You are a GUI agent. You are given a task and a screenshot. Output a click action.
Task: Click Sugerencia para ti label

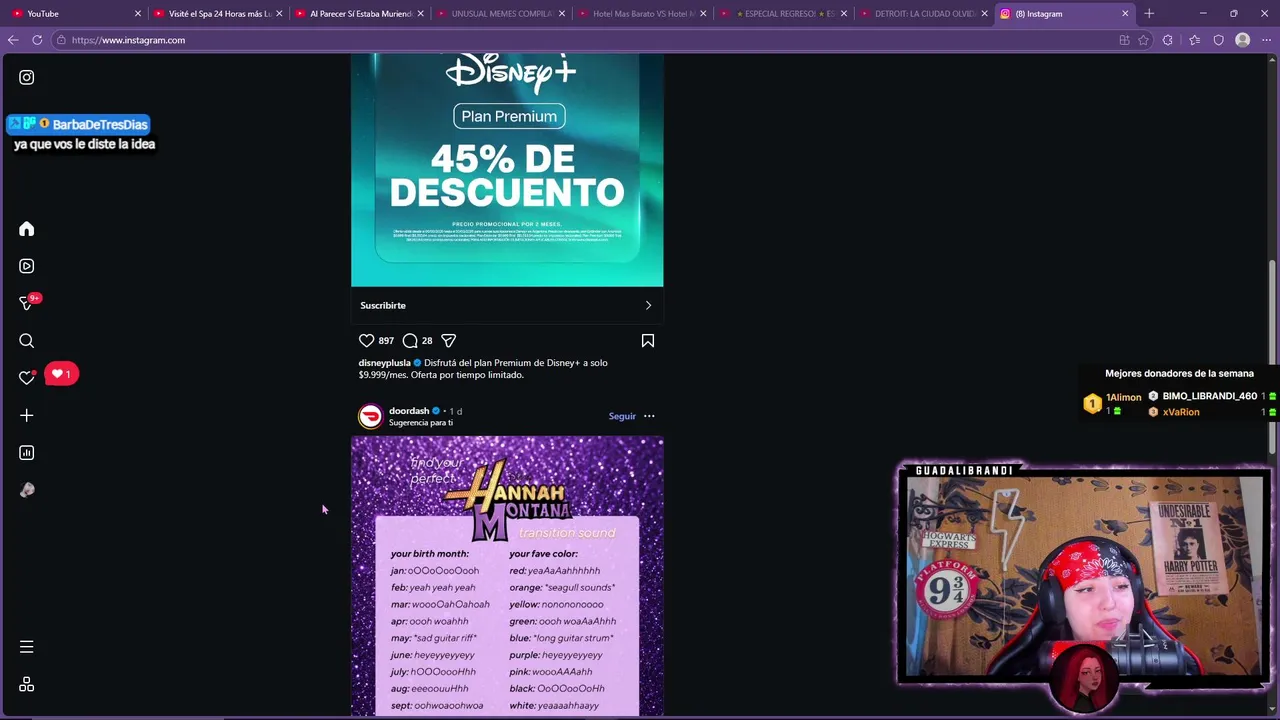421,423
